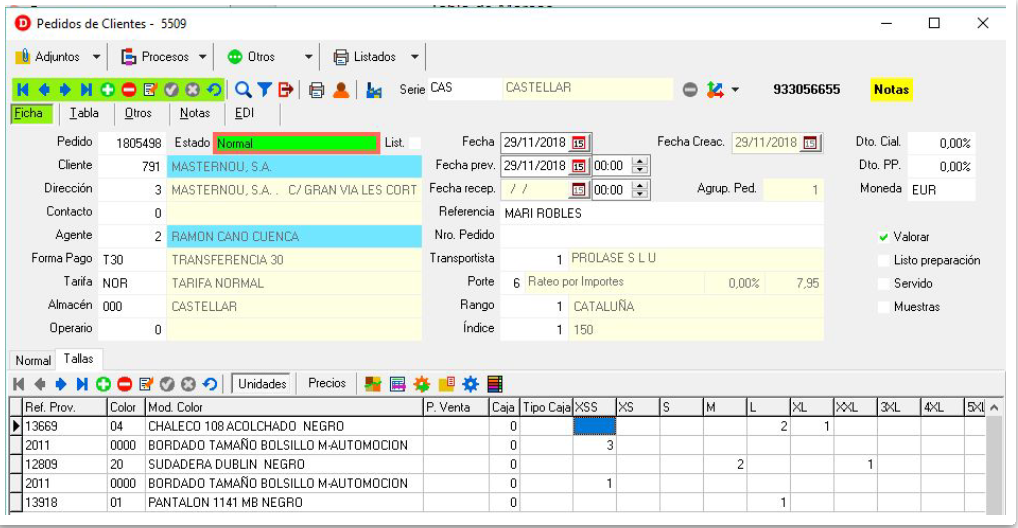Enable the Listo preparación checkbox
This screenshot has width=1018, height=528.
pos(883,261)
